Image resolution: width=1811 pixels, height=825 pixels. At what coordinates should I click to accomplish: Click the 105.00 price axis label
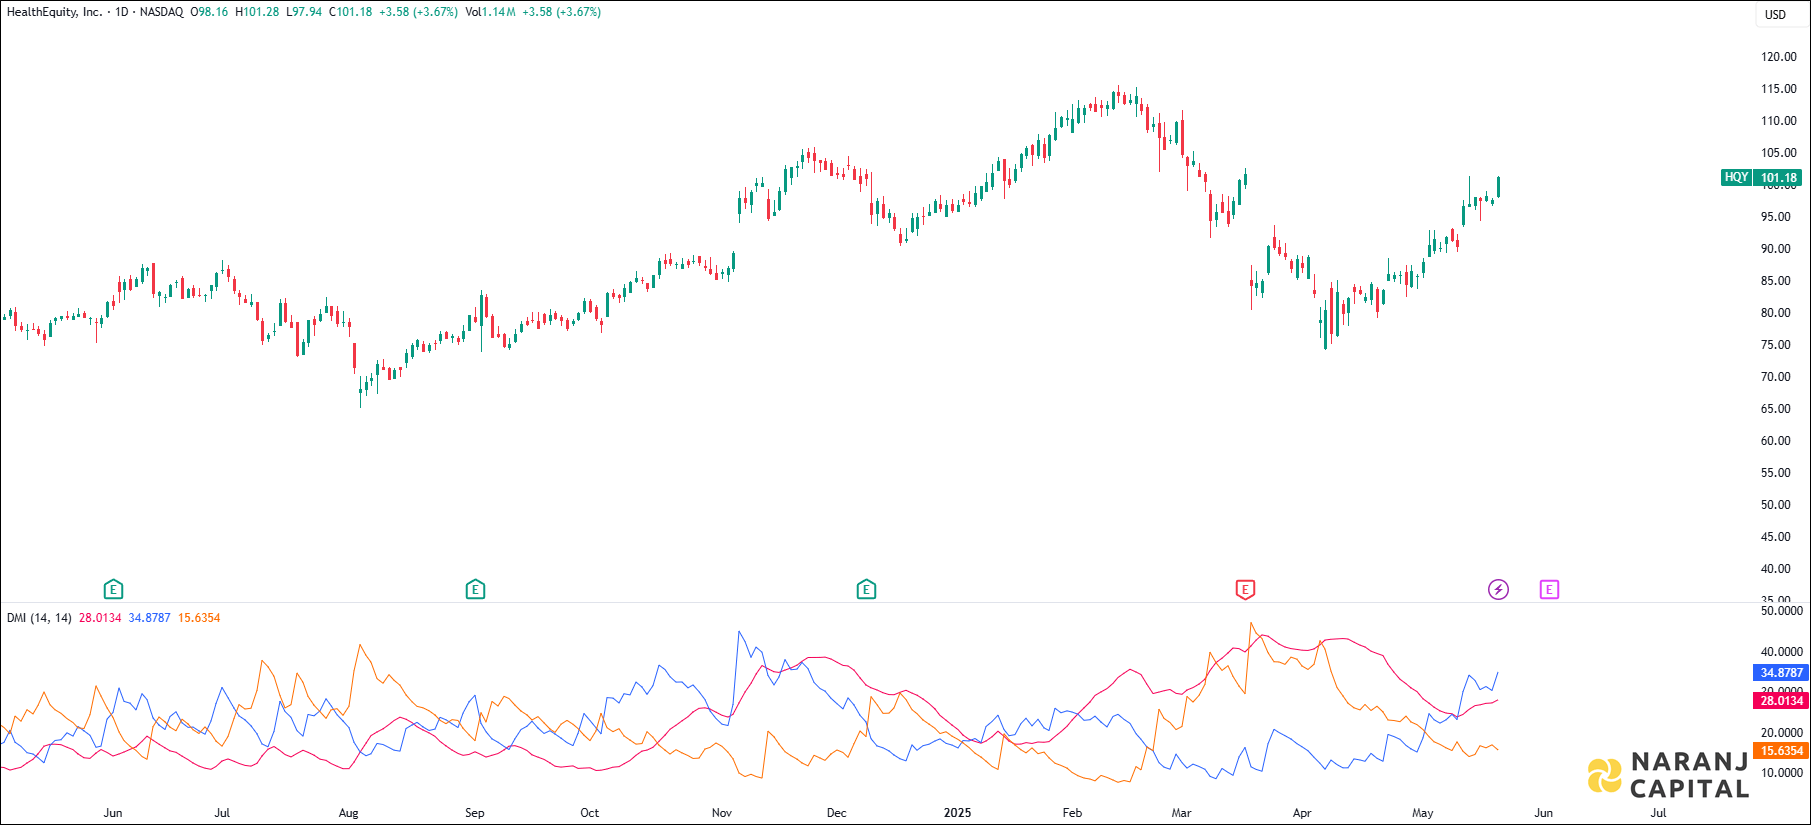(1779, 153)
